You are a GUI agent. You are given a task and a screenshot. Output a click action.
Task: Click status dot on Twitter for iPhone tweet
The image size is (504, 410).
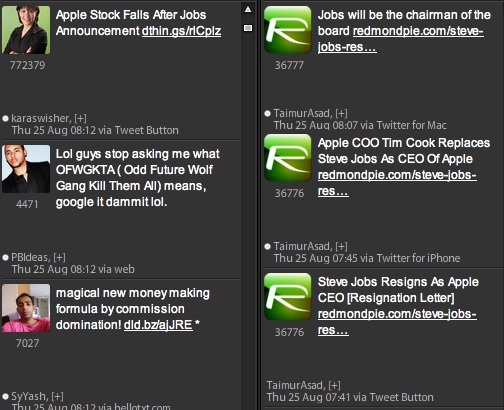[x=267, y=247]
